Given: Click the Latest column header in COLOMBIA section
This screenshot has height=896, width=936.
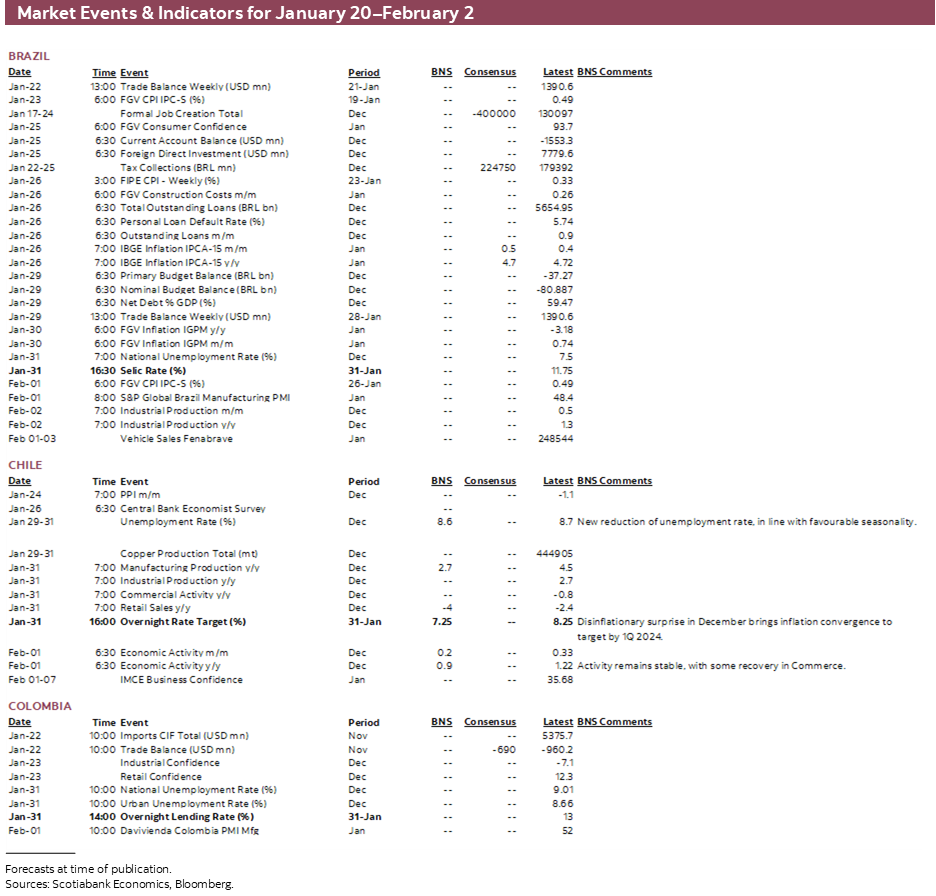Looking at the screenshot, I should pyautogui.click(x=558, y=721).
